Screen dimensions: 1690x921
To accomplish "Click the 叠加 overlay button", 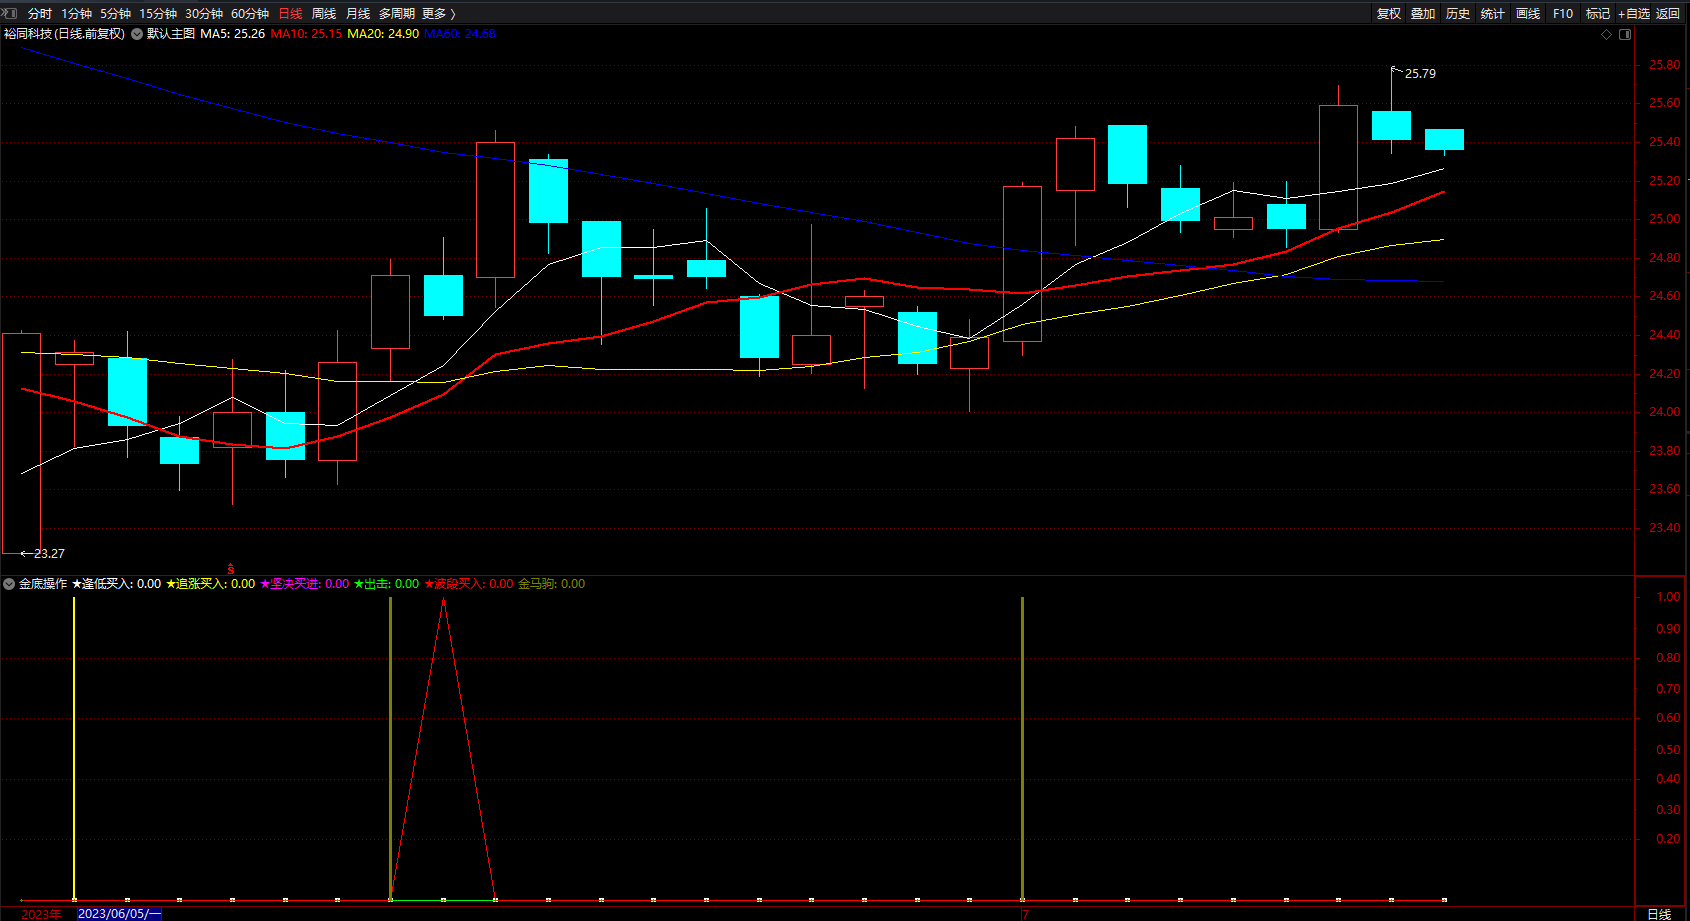I will pos(1423,14).
